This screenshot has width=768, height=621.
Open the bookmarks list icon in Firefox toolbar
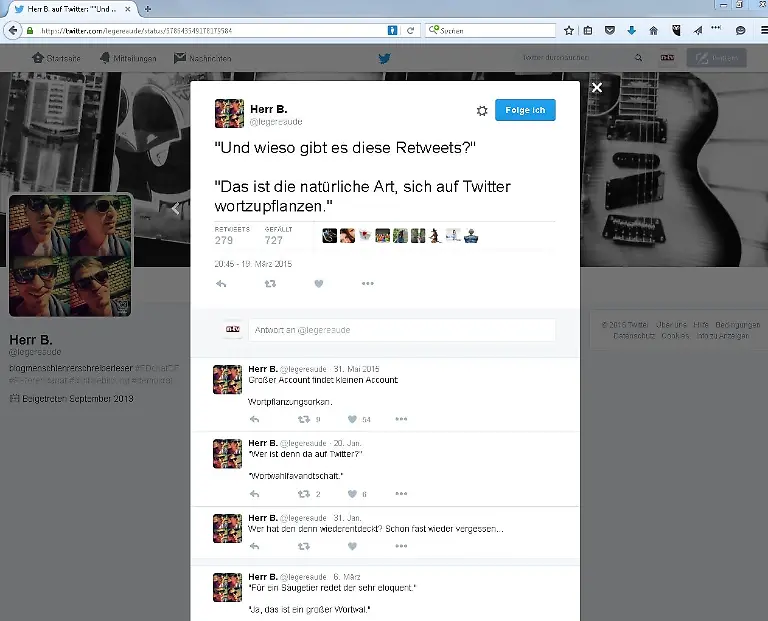(x=588, y=30)
